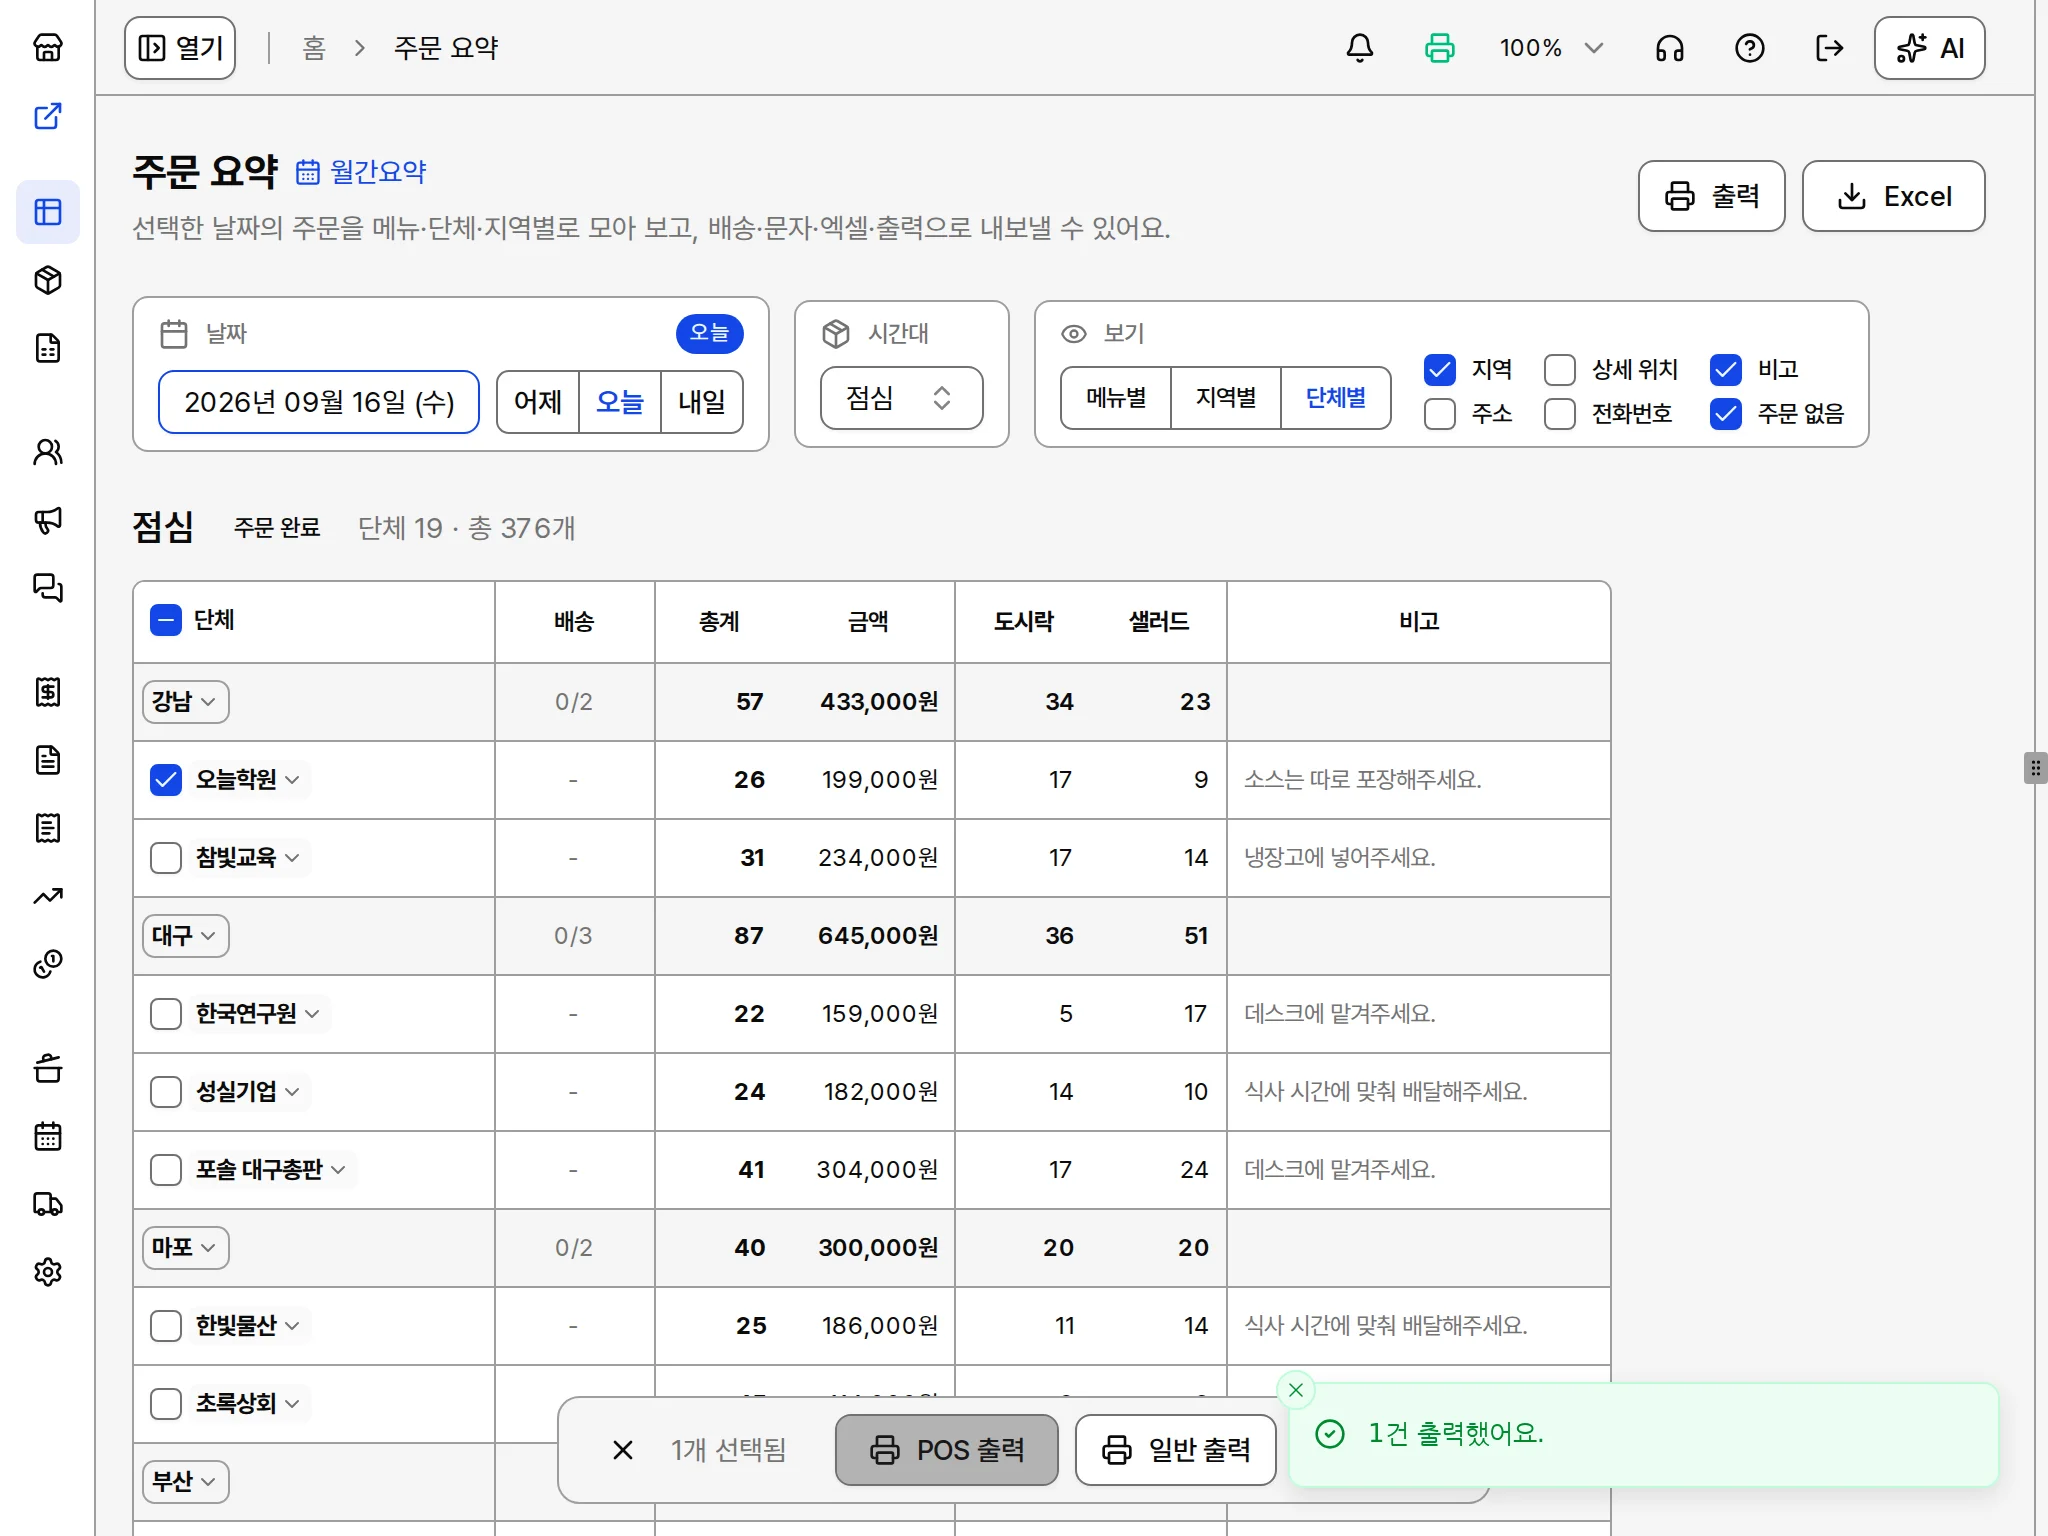Open the 월간요약 link
Screen dimensions: 2048x1536
click(x=362, y=172)
